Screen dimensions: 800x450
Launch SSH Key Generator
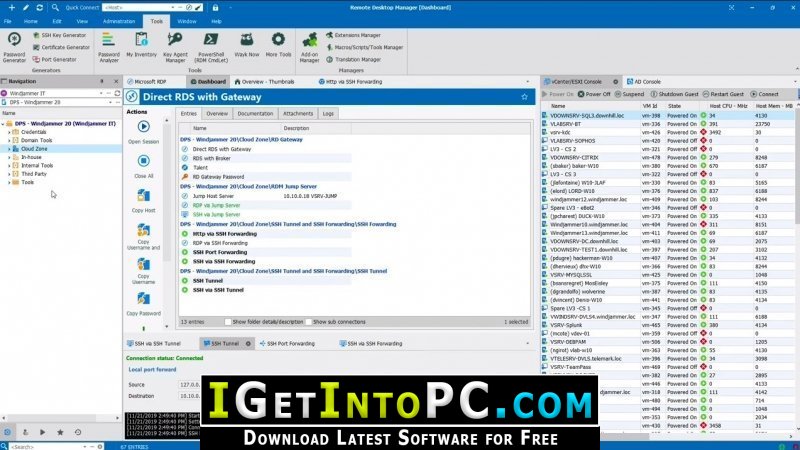click(x=59, y=35)
